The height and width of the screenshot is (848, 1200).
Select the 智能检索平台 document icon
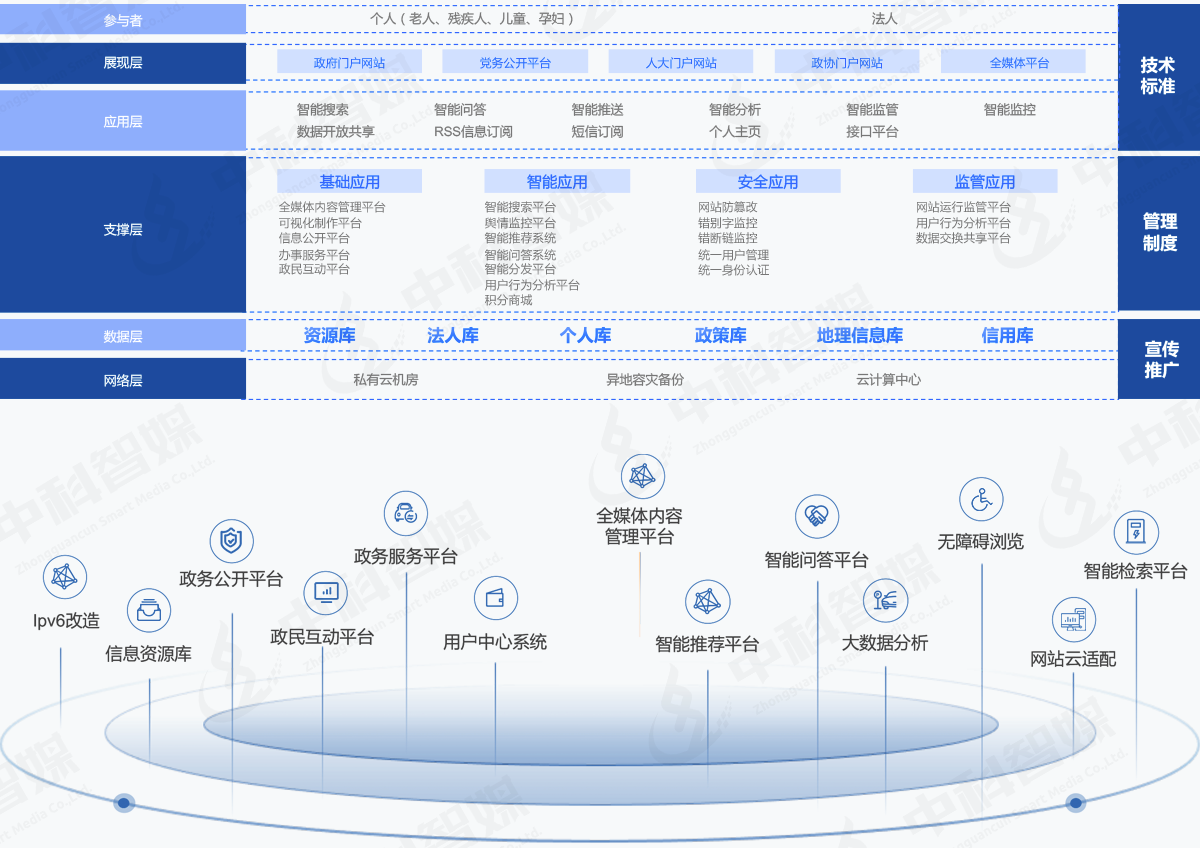coord(1136,532)
